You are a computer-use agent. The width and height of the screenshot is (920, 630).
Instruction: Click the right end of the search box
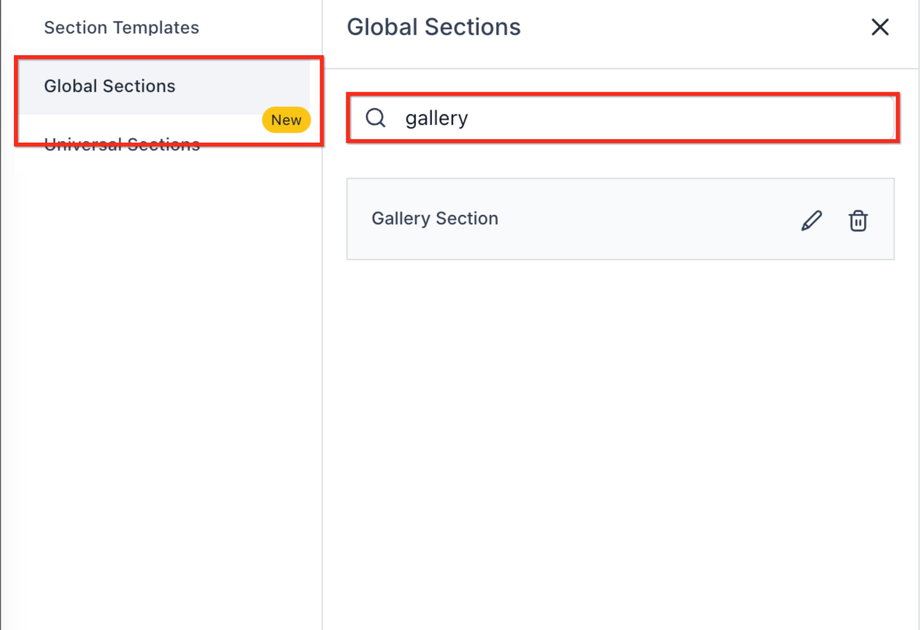pyautogui.click(x=870, y=118)
